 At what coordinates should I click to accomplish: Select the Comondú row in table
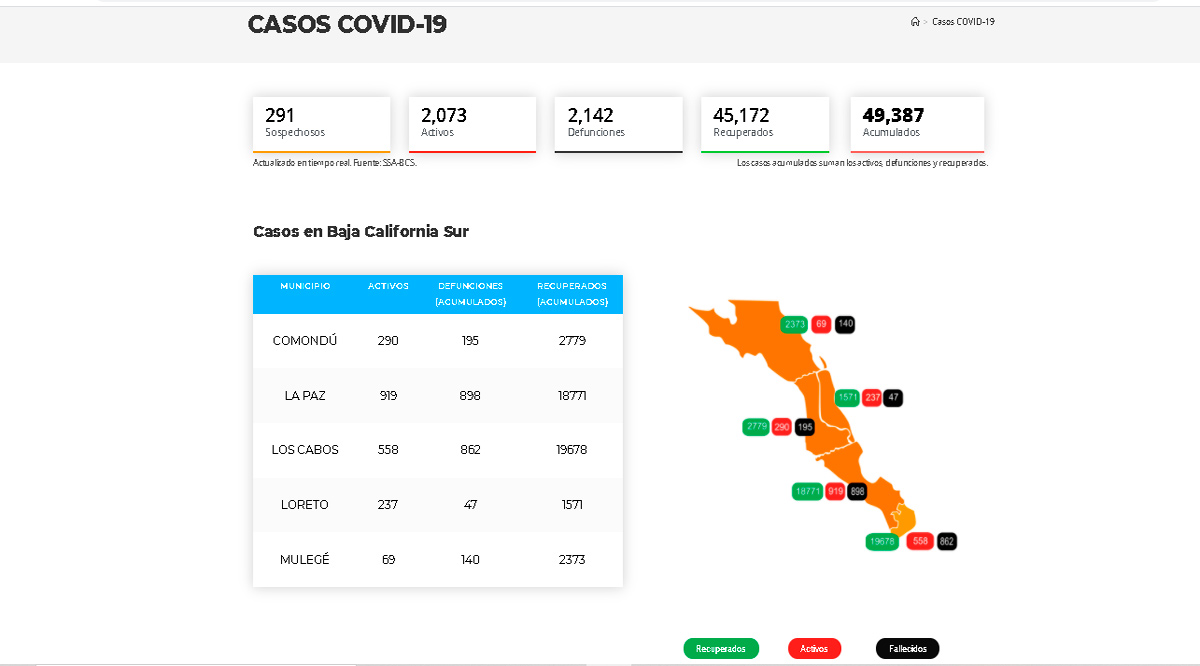tap(437, 341)
